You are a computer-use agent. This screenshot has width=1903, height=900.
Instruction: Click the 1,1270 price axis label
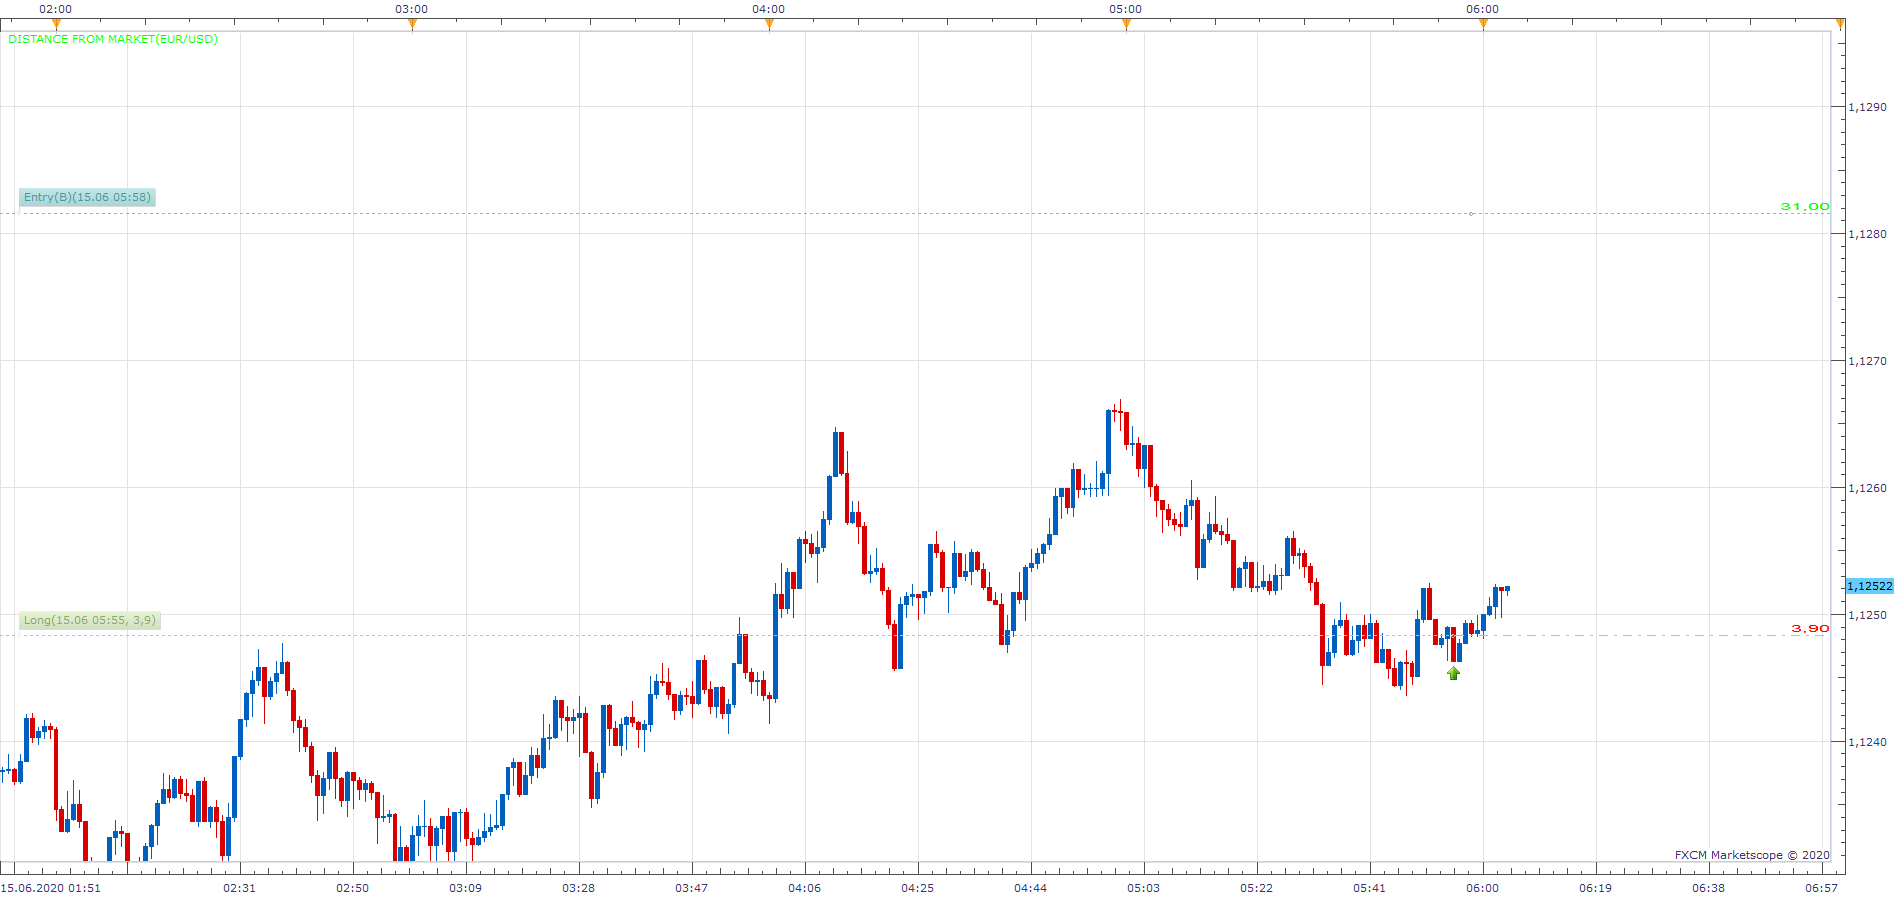[1868, 361]
